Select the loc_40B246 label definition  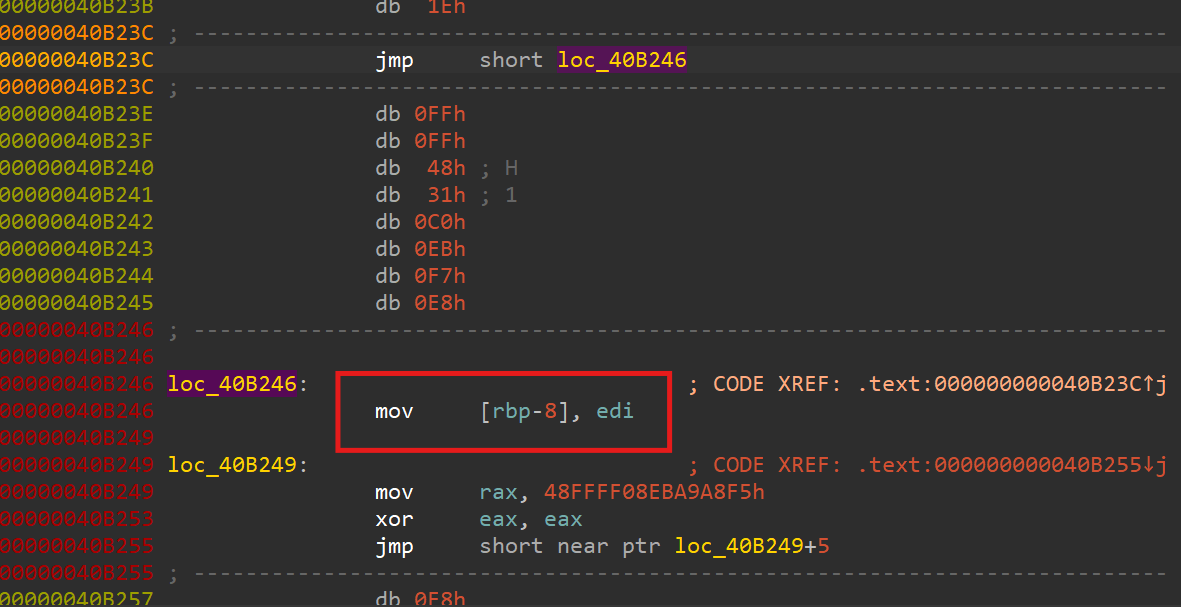[230, 383]
